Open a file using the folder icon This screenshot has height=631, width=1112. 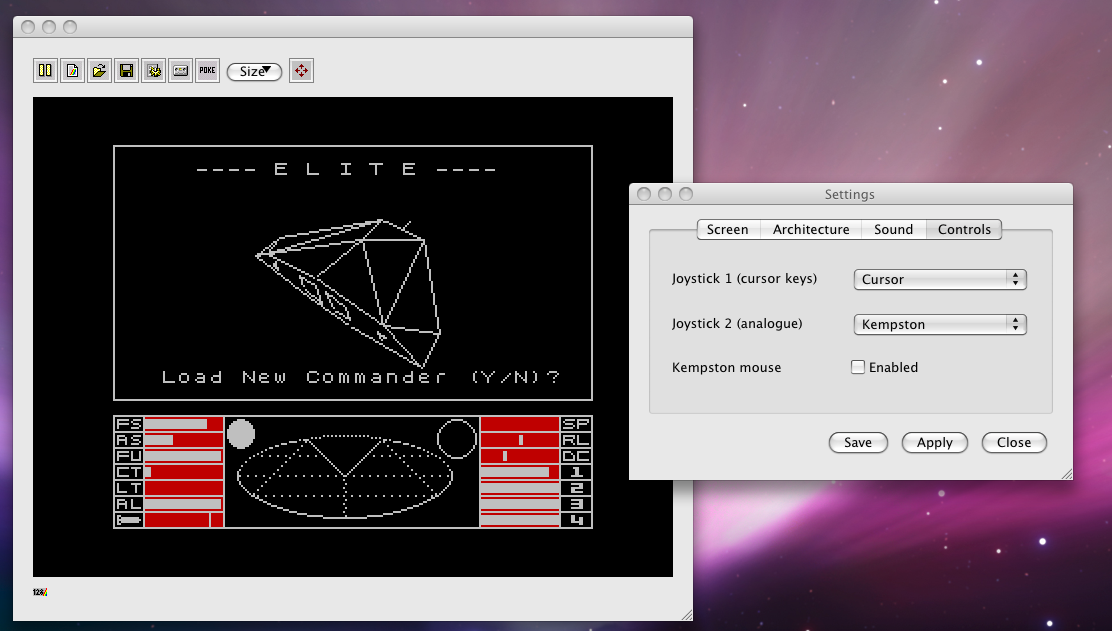(99, 71)
